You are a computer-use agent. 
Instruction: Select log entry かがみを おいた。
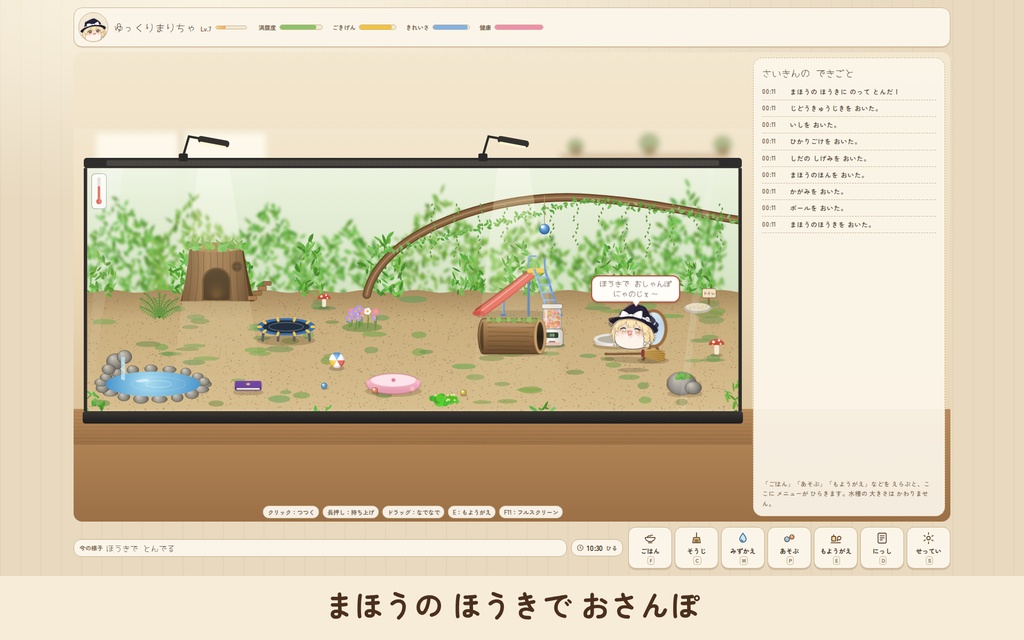(x=848, y=191)
